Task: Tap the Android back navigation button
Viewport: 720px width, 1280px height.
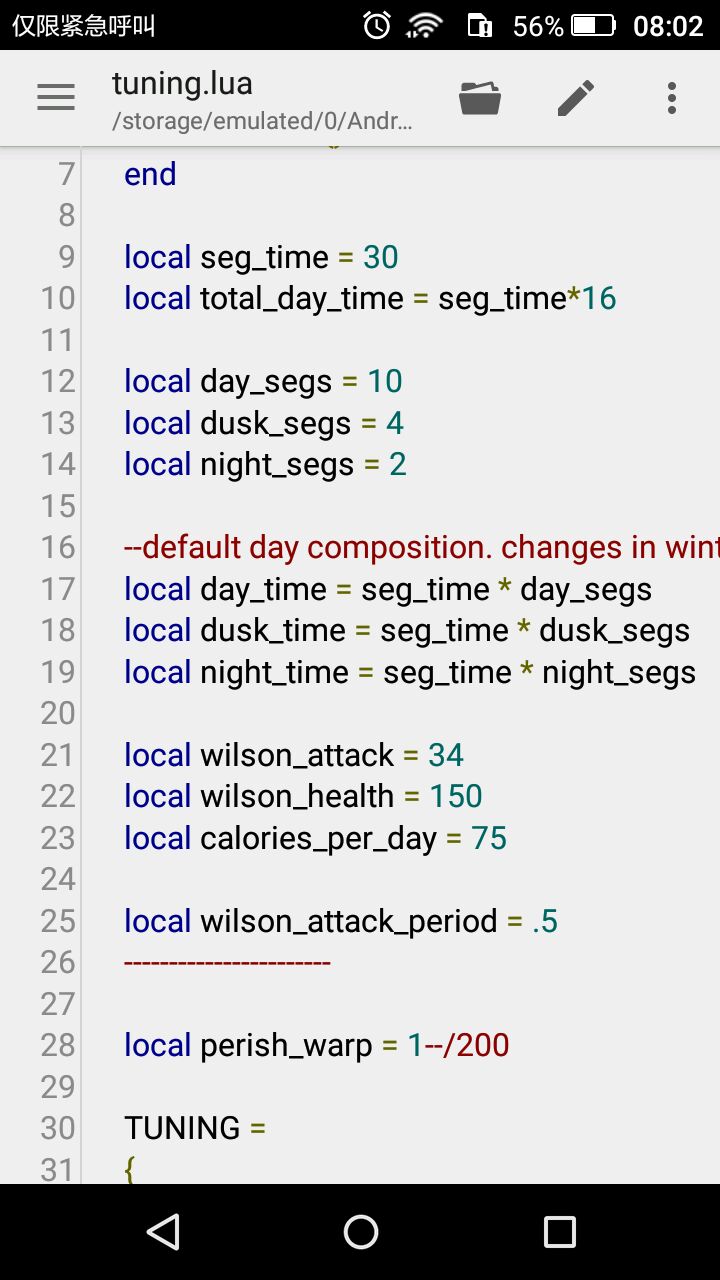Action: pos(162,1232)
